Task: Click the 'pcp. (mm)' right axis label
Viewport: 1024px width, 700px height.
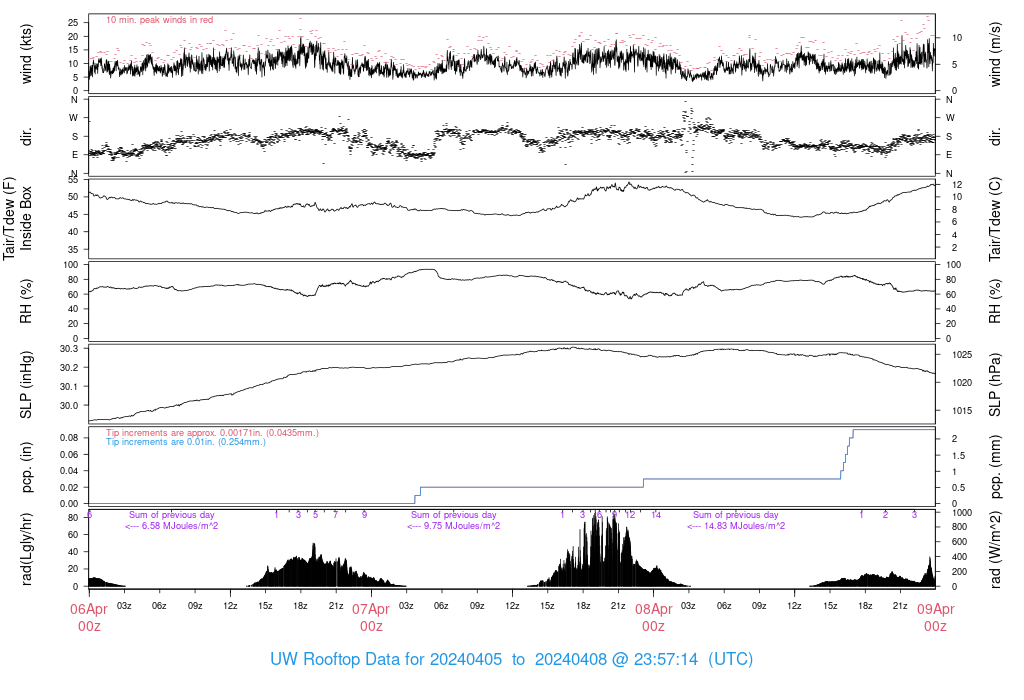Action: tap(995, 467)
